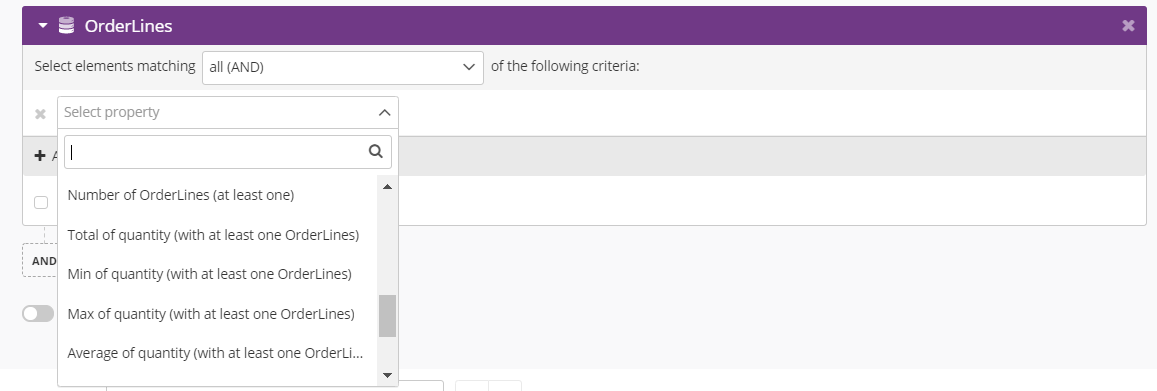The image size is (1157, 391).
Task: Click the property list scroll-down arrow
Action: (x=387, y=376)
